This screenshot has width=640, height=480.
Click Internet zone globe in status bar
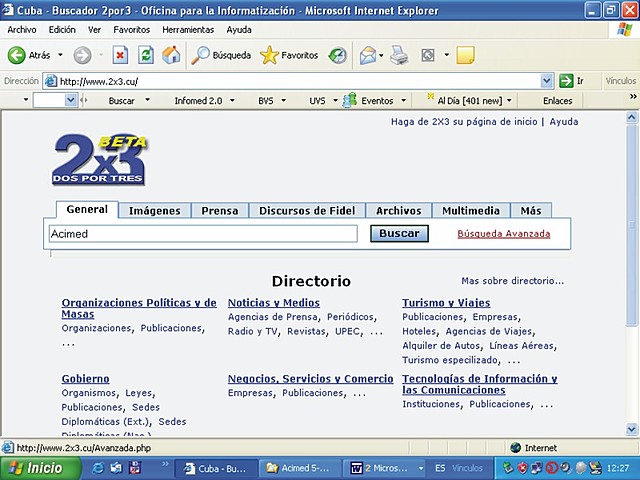[516, 448]
